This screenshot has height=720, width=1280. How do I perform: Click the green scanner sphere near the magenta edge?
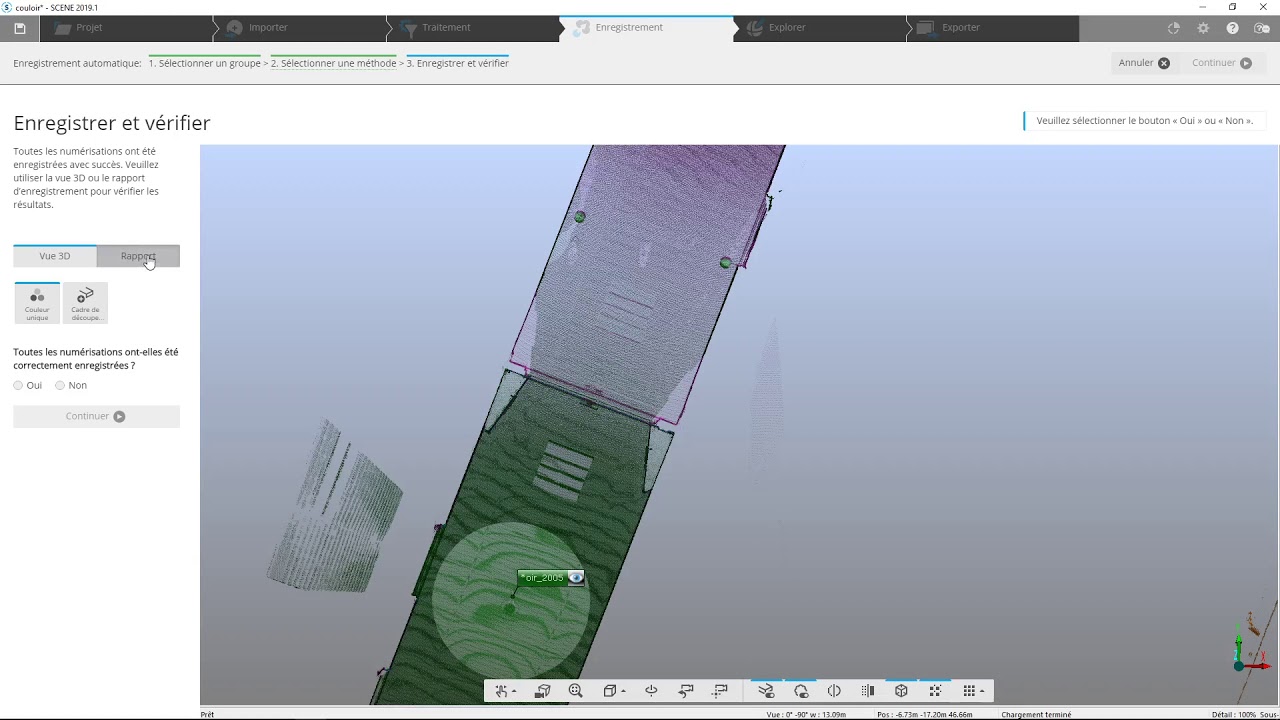pos(726,263)
